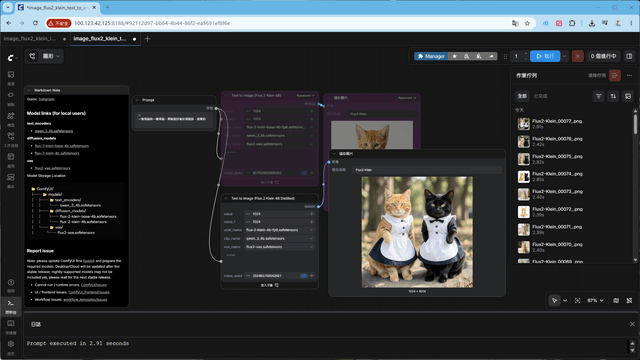Open the workflows sidebar icon
Viewport: 640px width, 360px height.
[11, 136]
